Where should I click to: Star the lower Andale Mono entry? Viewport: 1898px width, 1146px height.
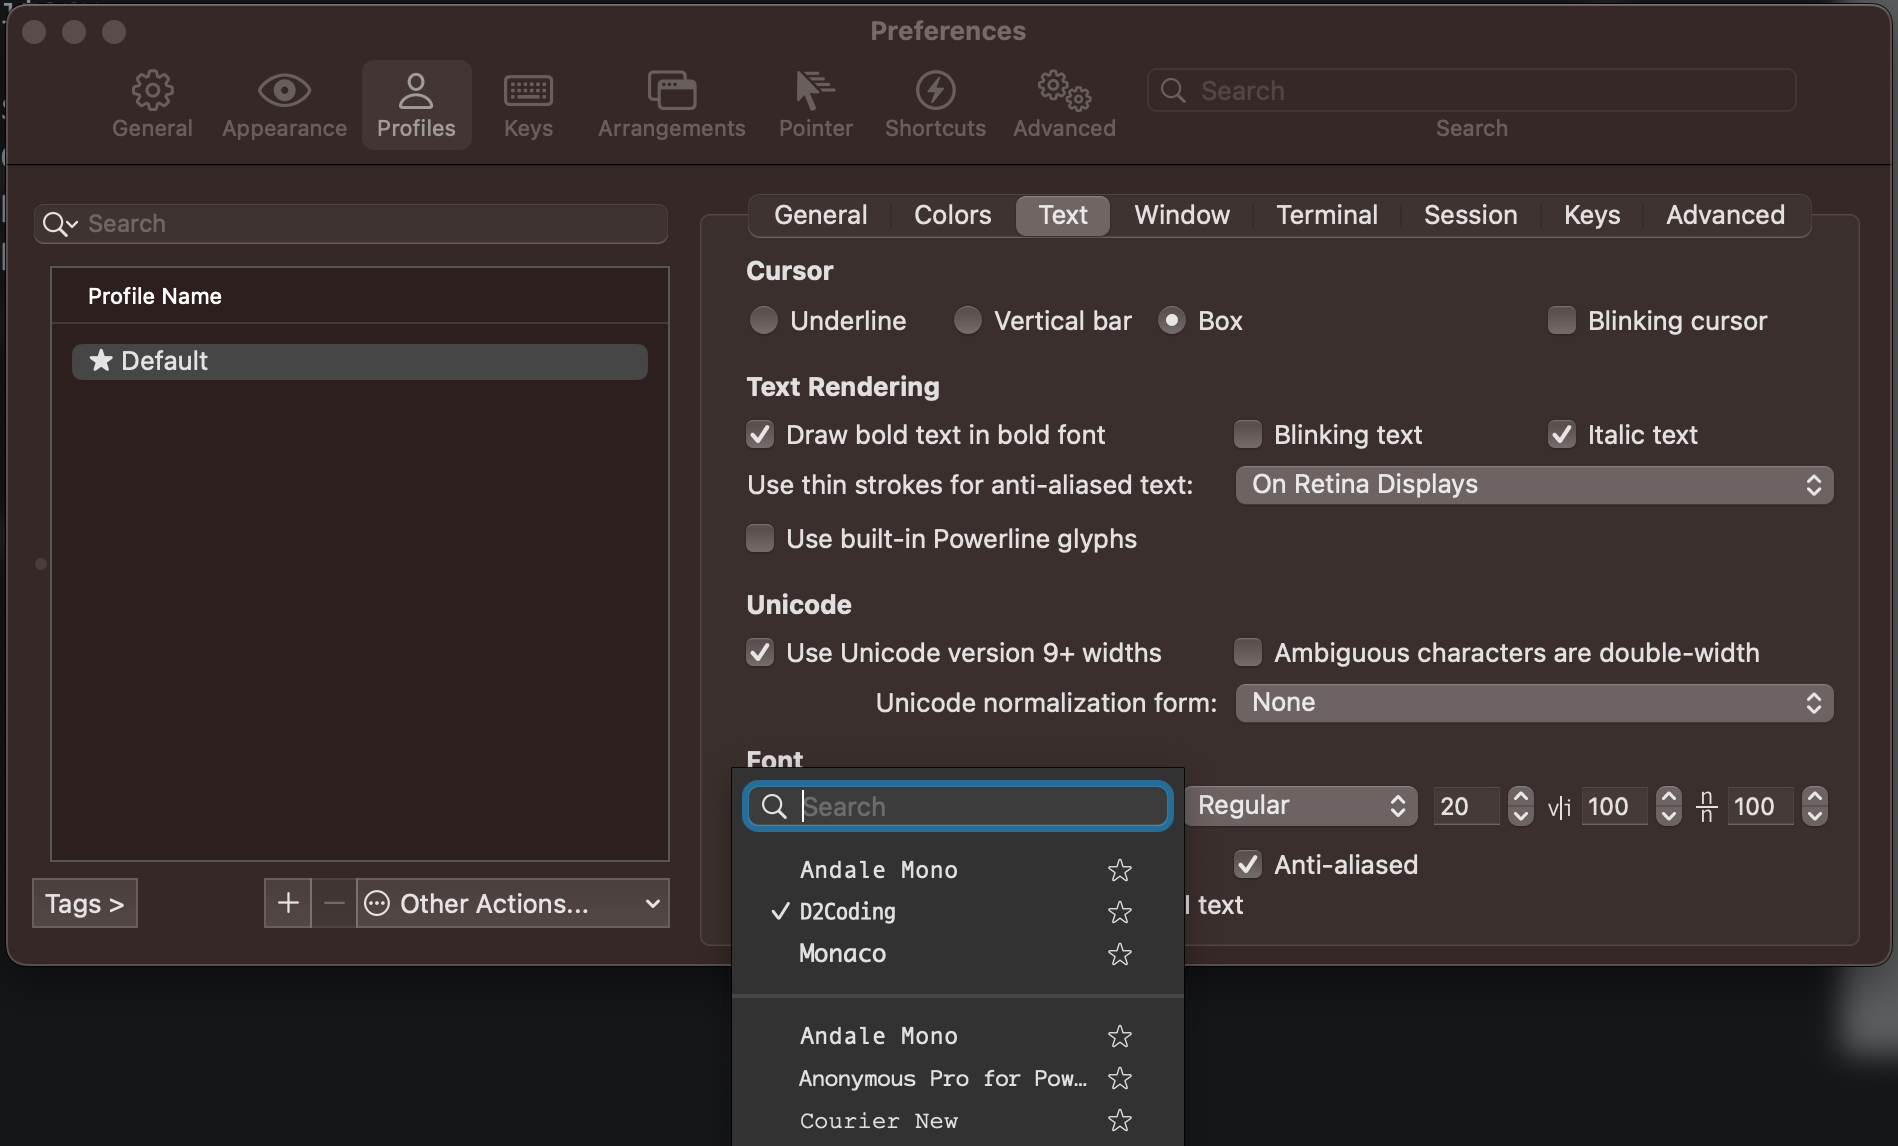1120,1036
